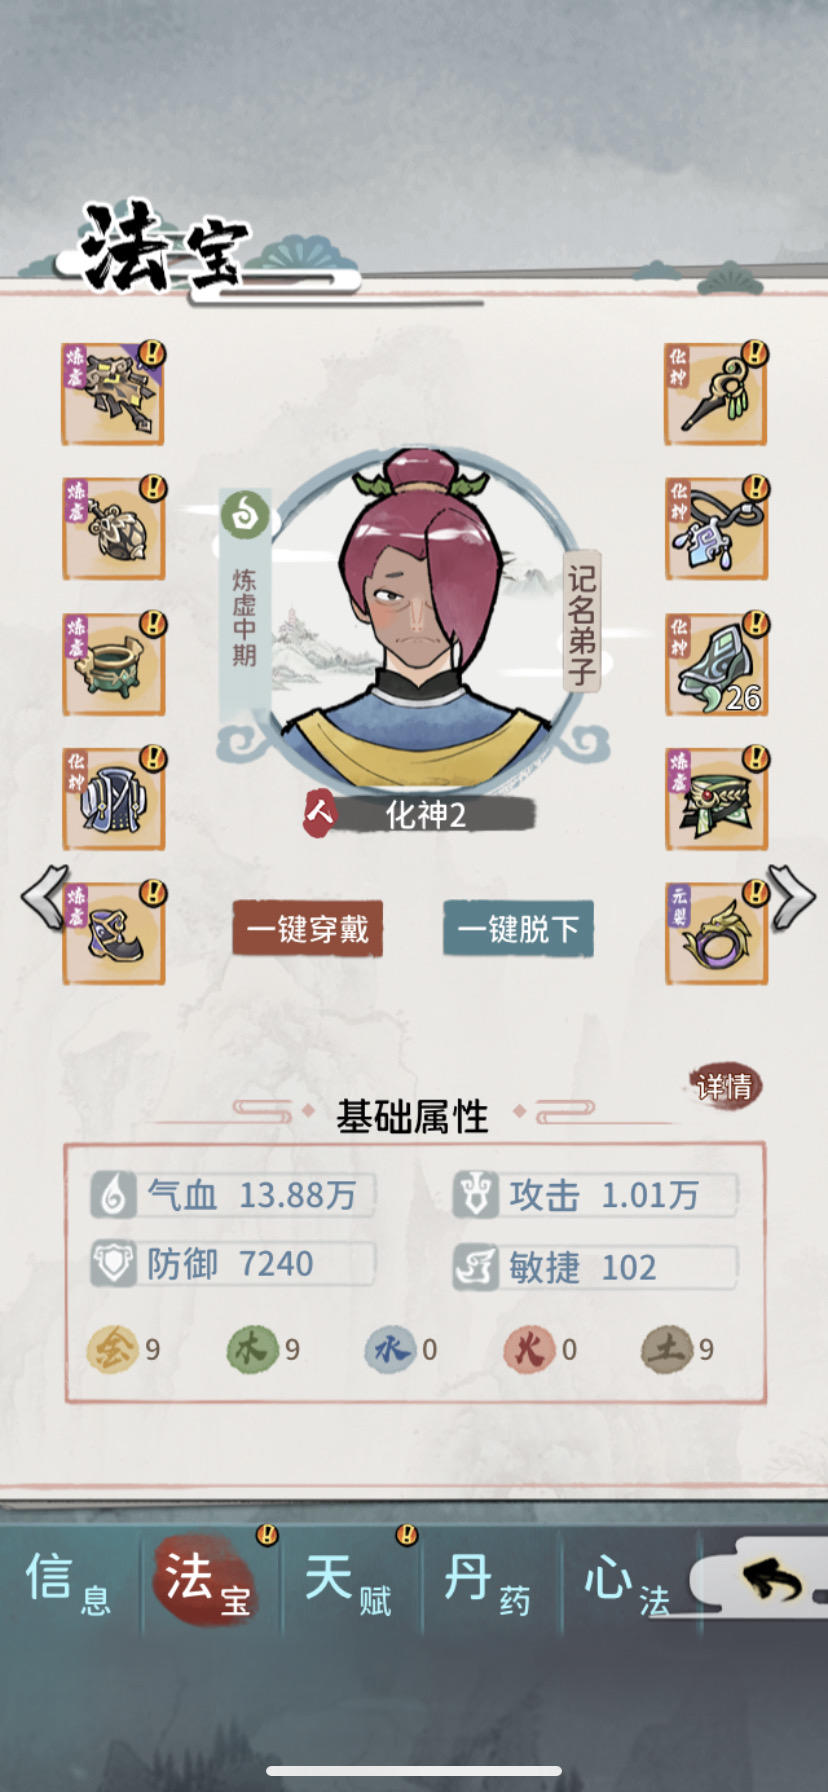Switch to the 信息 tab

pyautogui.click(x=68, y=1583)
